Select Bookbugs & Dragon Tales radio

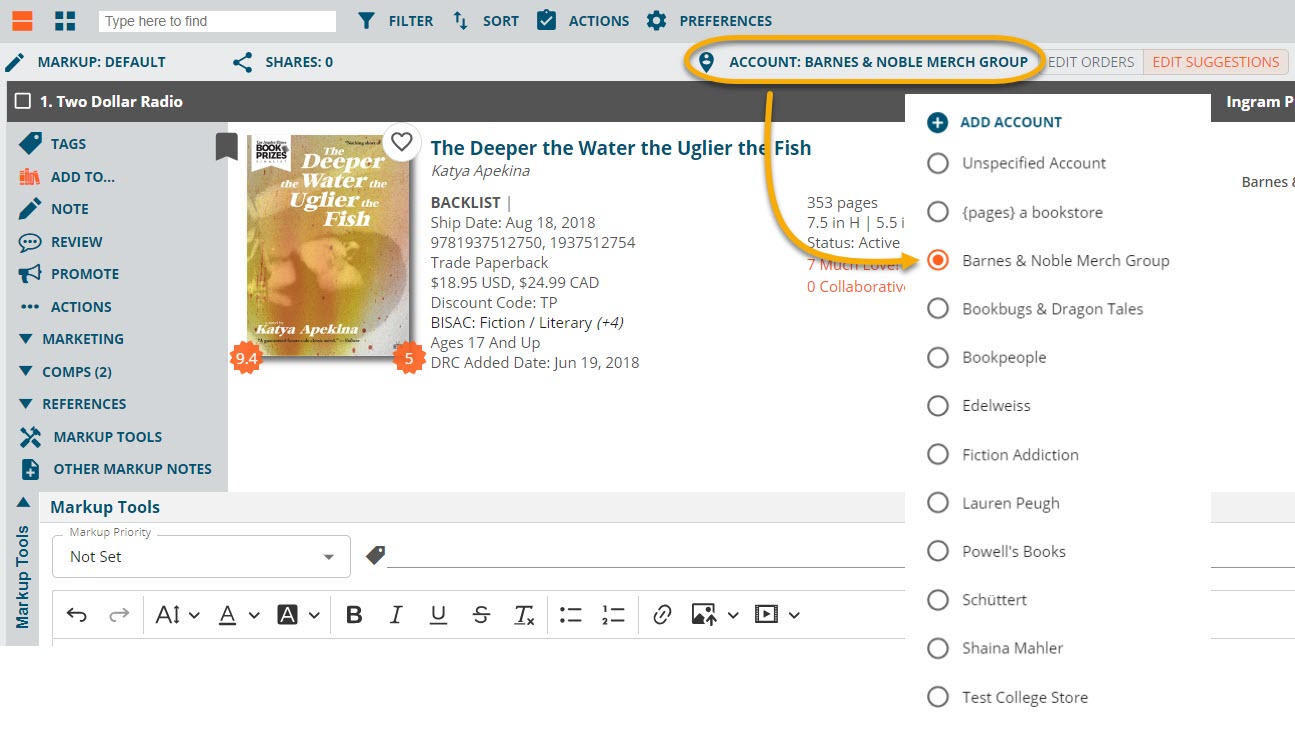point(938,309)
